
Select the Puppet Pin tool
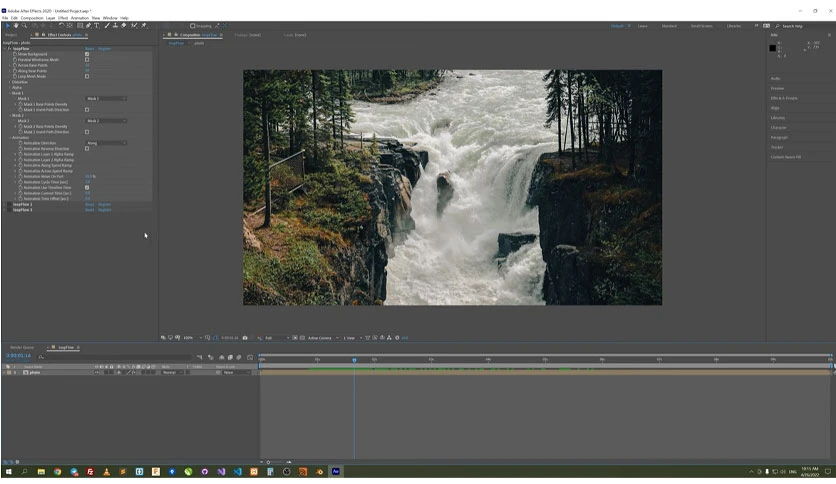coord(143,26)
